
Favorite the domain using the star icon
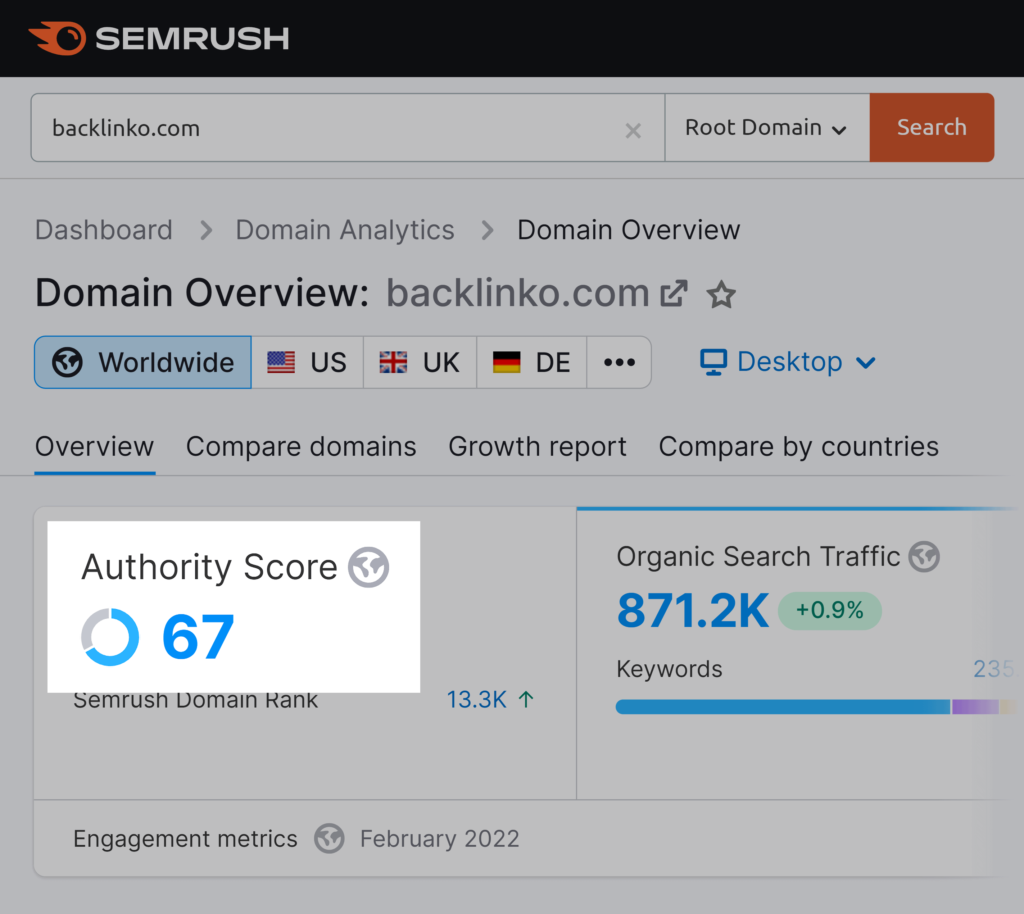pos(721,294)
